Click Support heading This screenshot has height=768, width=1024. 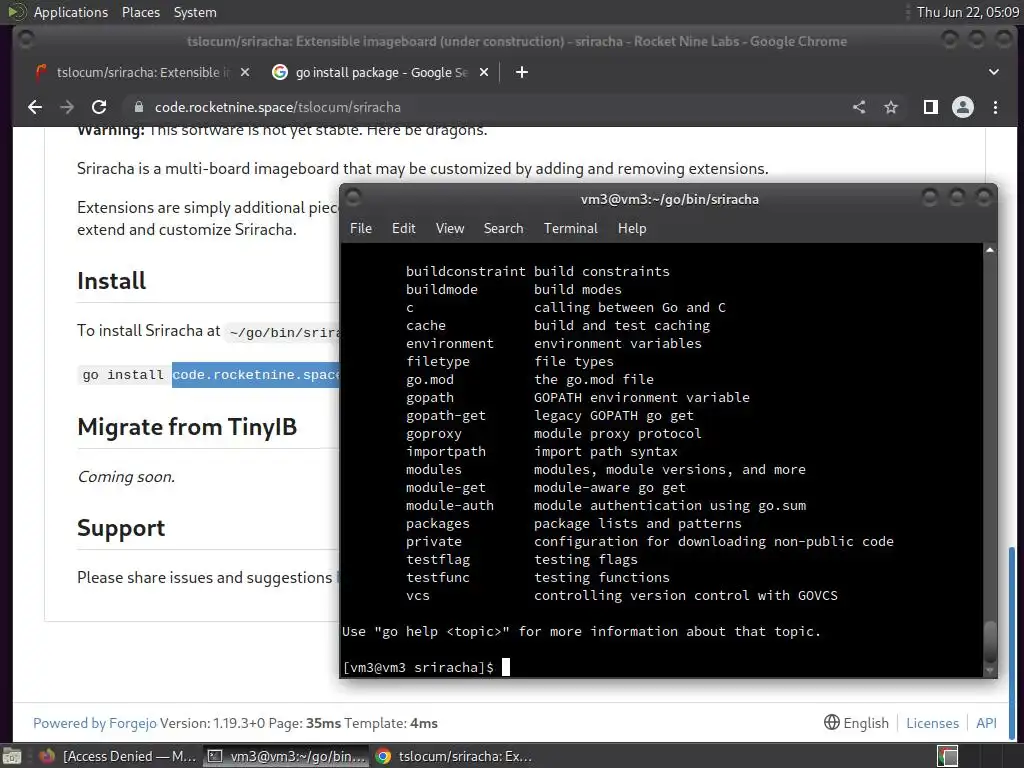(121, 528)
